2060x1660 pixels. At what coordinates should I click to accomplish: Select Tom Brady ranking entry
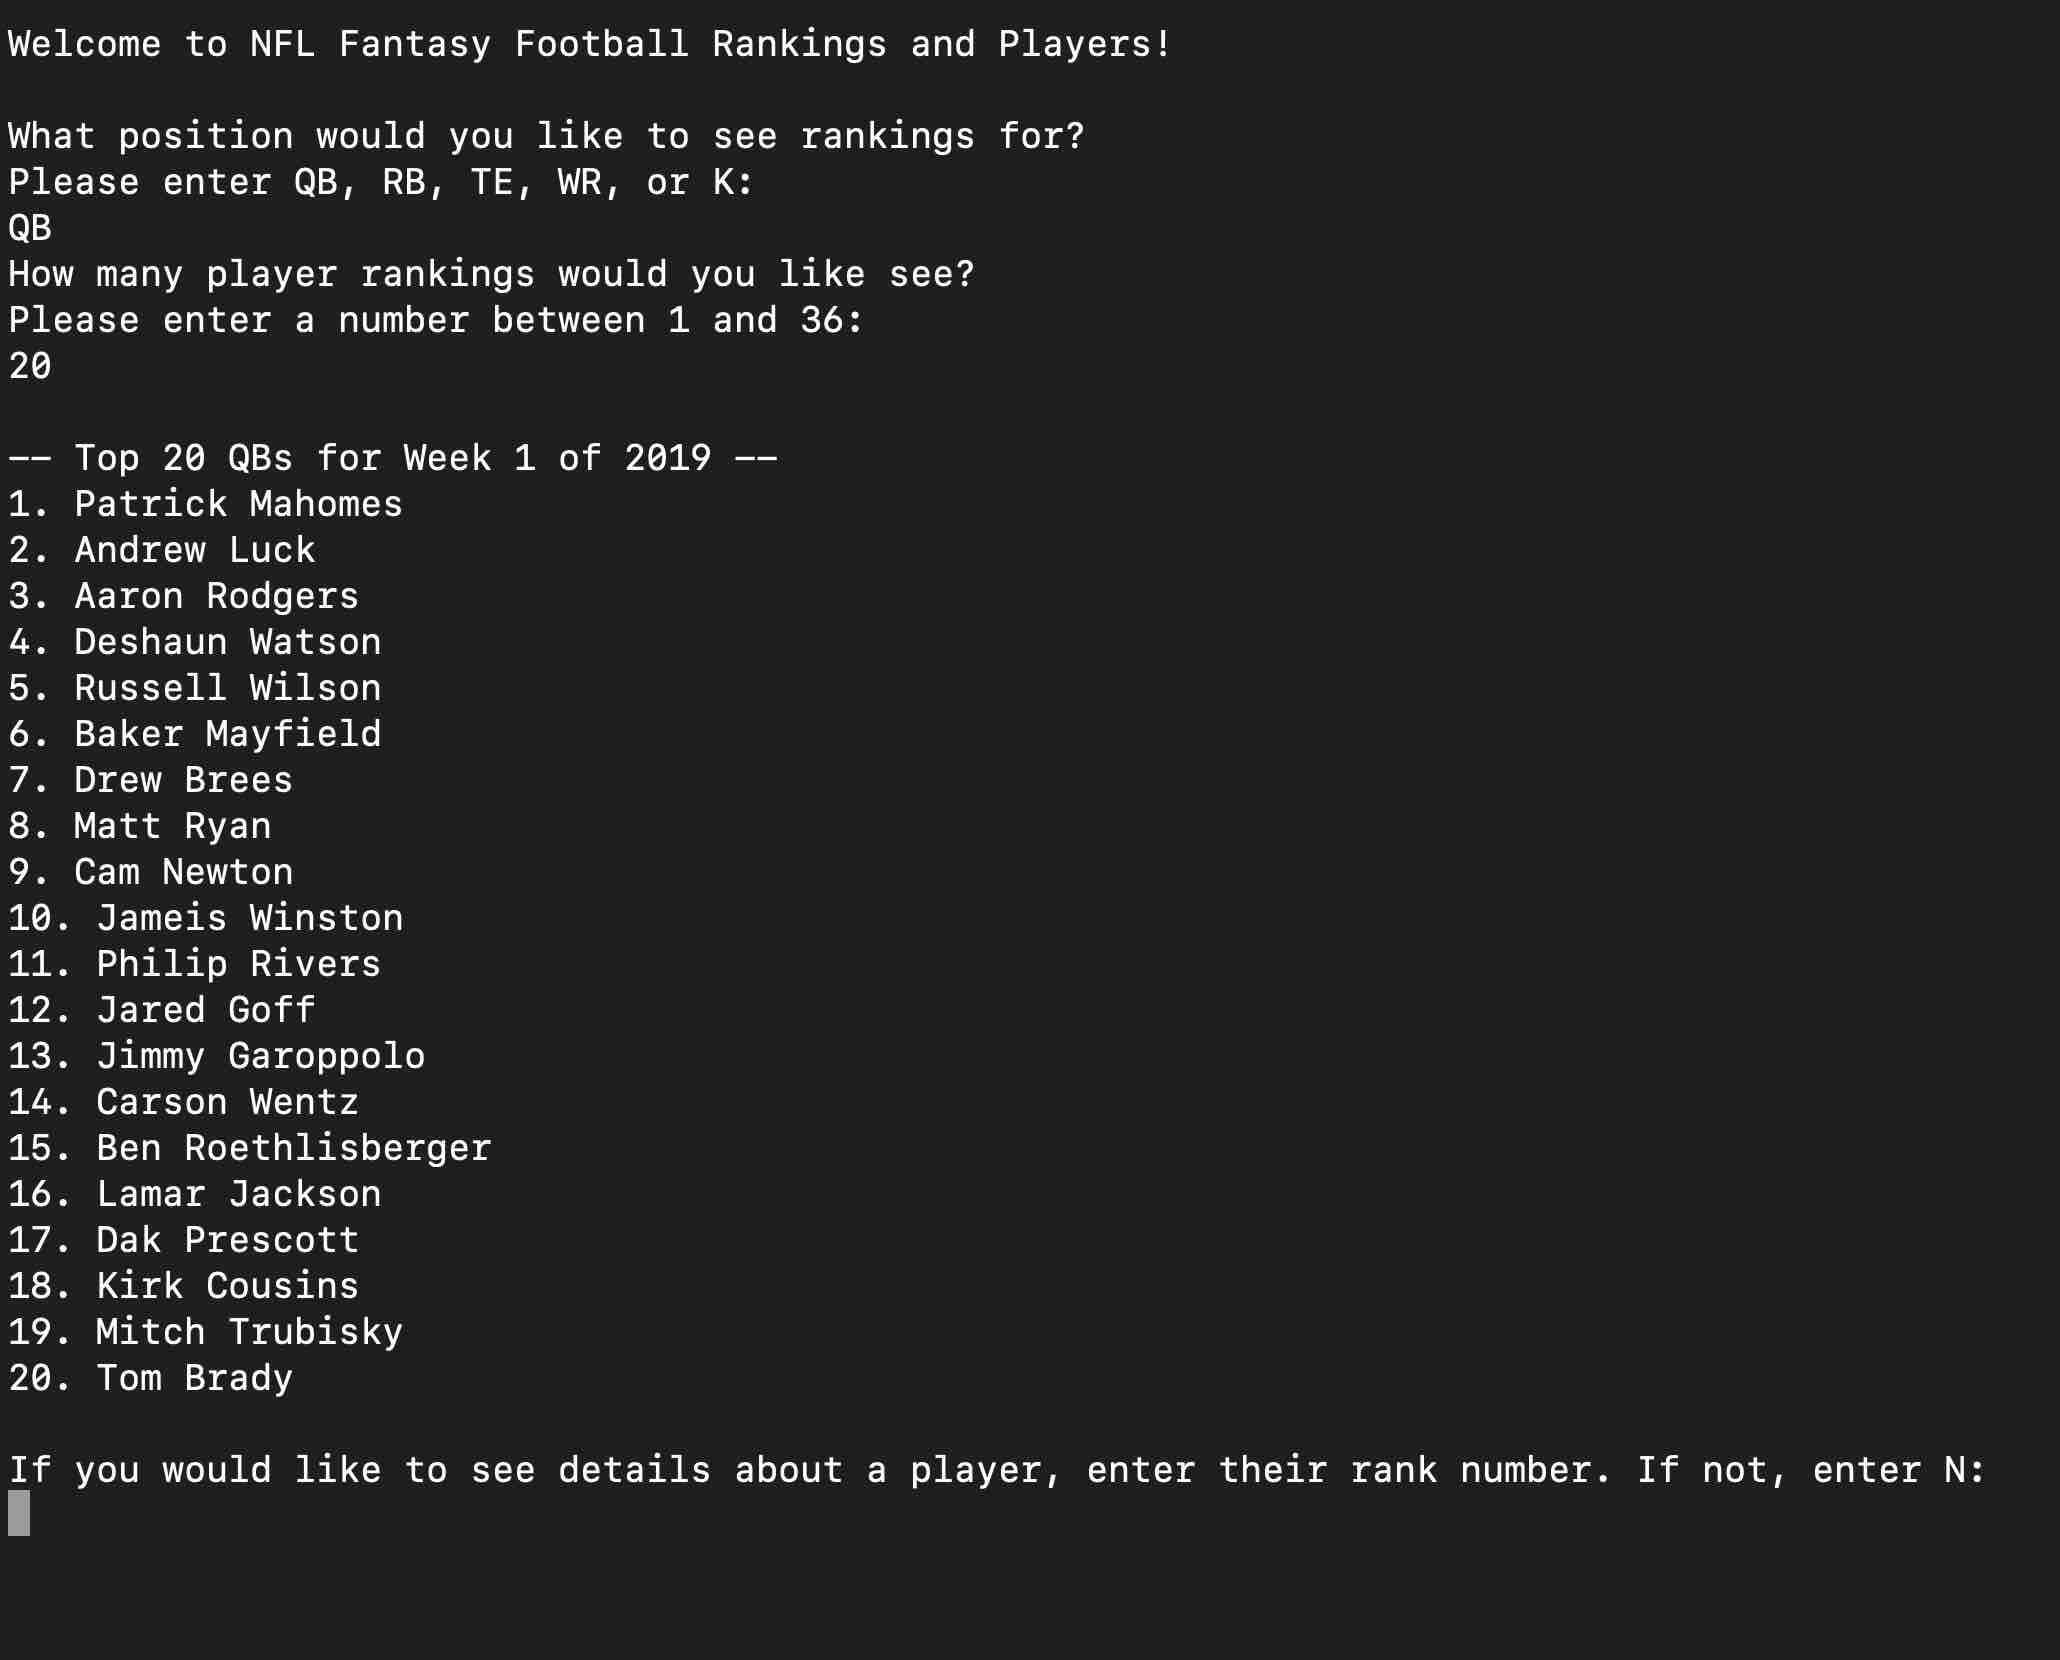[x=150, y=1378]
